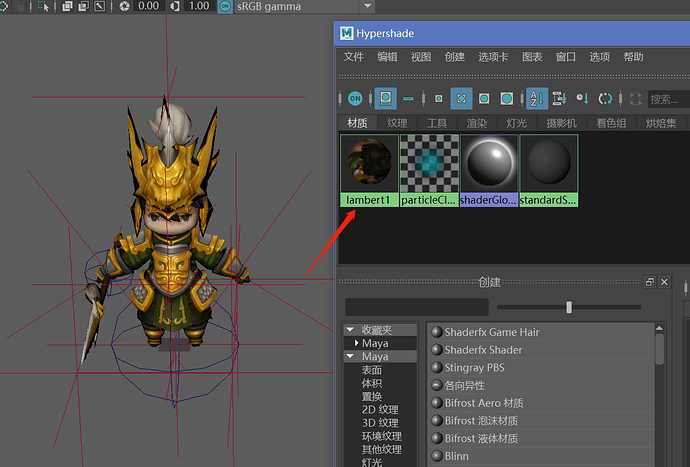Switch to the 纹理 tab
The image size is (690, 467).
pyautogui.click(x=397, y=123)
